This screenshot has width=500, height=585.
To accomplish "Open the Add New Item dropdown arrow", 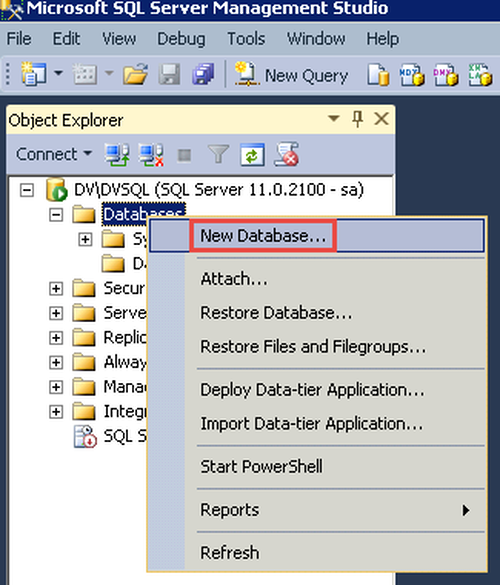I will click(109, 73).
